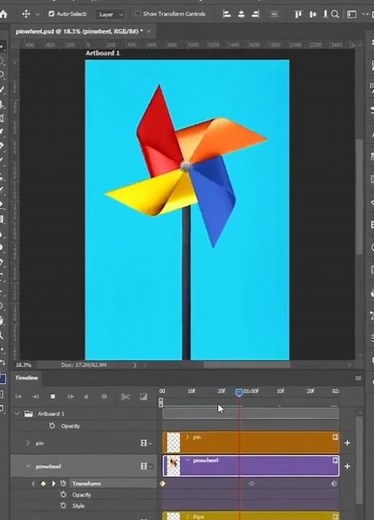Enable Show Transform Controls checkbox
The image size is (374, 520).
coord(138,14)
